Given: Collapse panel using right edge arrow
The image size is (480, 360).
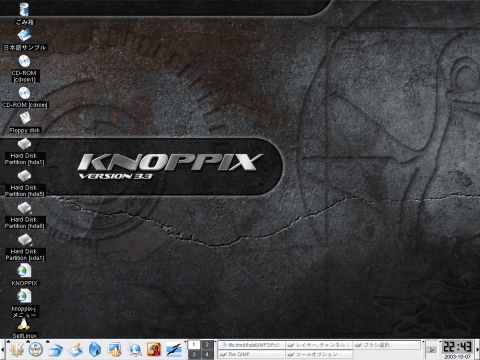Looking at the screenshot, I should click(478, 350).
